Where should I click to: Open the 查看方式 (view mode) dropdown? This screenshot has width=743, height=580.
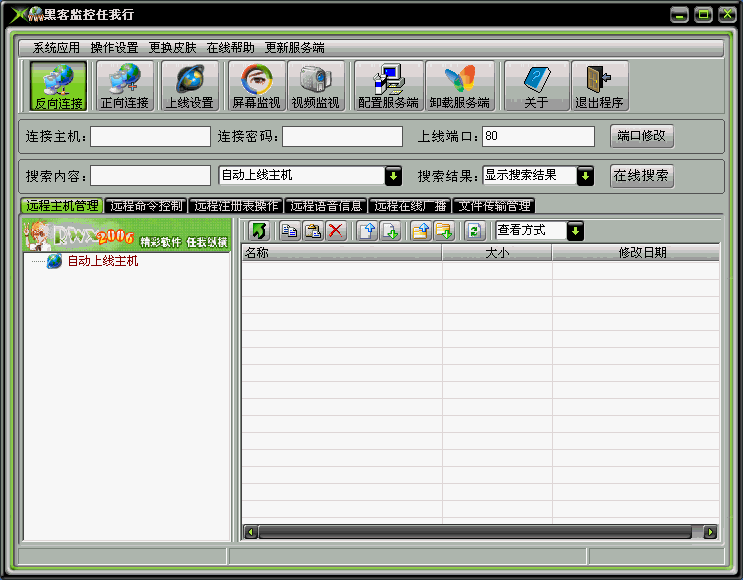point(575,231)
